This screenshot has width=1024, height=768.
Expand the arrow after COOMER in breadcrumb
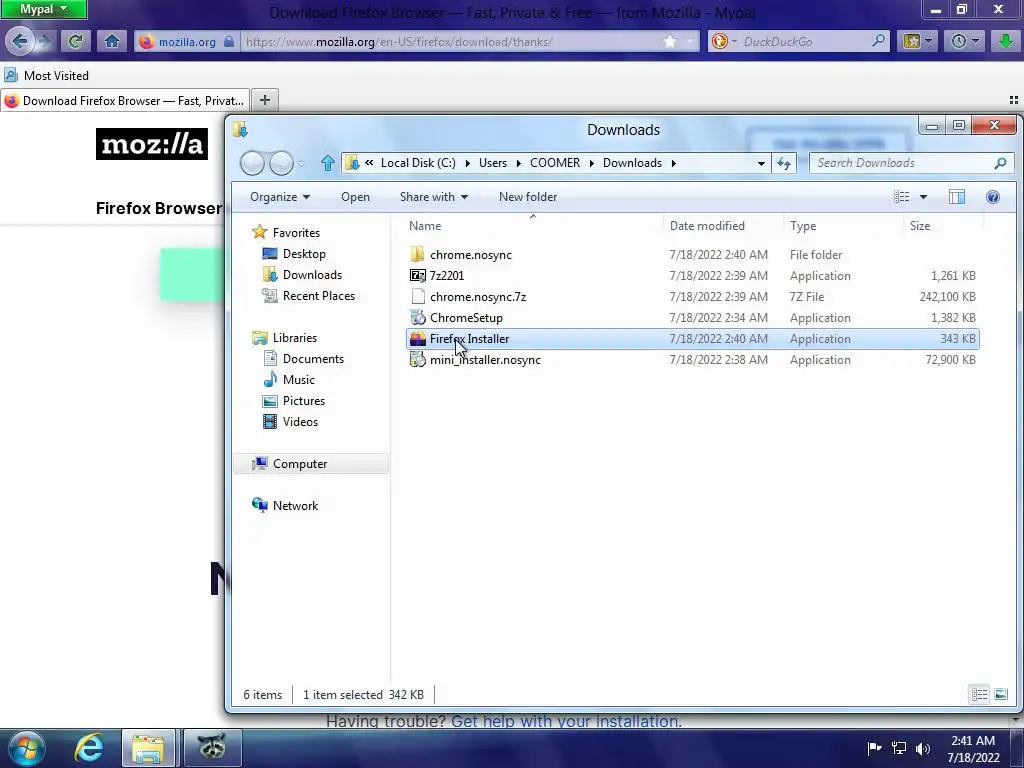pos(592,163)
